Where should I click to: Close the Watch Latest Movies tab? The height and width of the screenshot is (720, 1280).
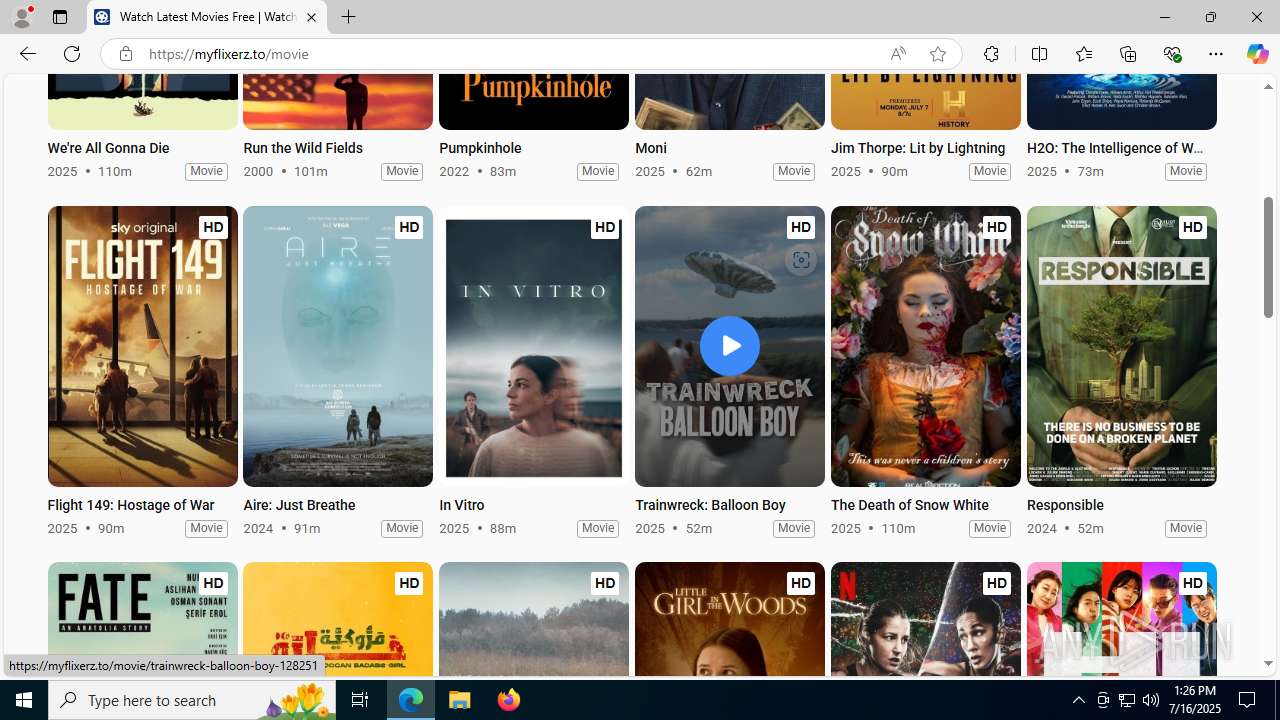311,17
